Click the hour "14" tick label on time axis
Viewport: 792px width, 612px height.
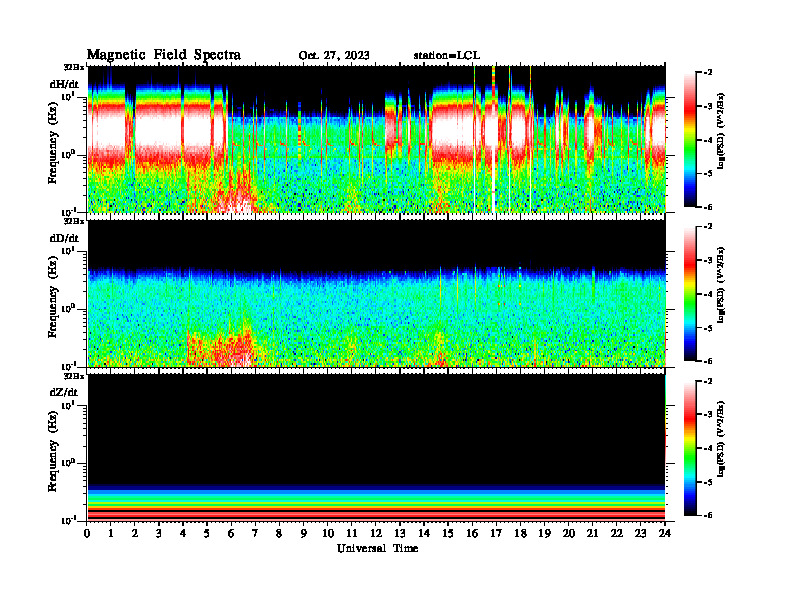[424, 533]
